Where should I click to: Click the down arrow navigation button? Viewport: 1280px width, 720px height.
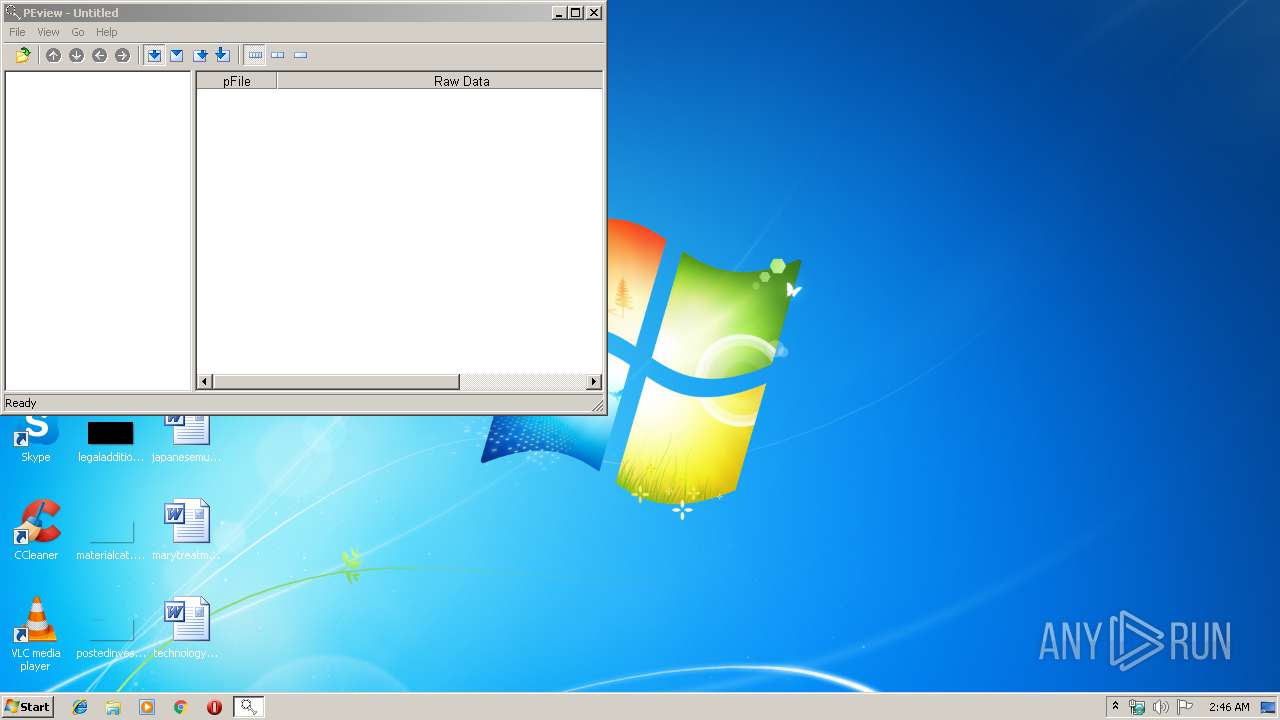(x=76, y=55)
